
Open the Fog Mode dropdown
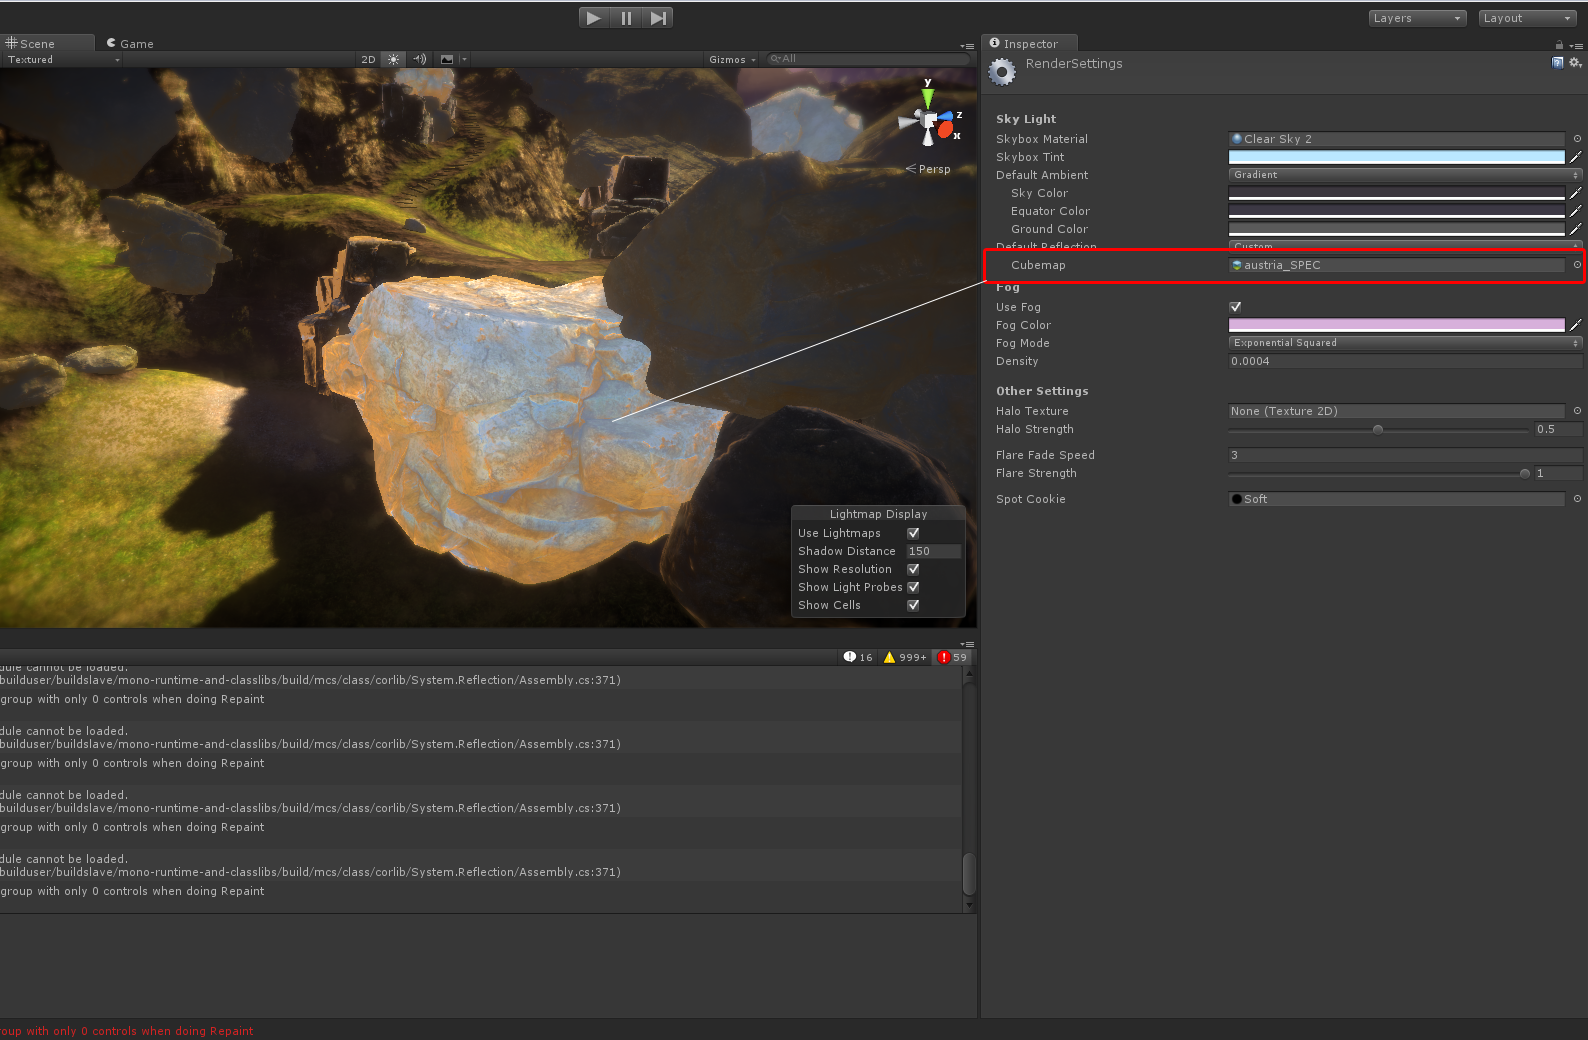tap(1405, 343)
